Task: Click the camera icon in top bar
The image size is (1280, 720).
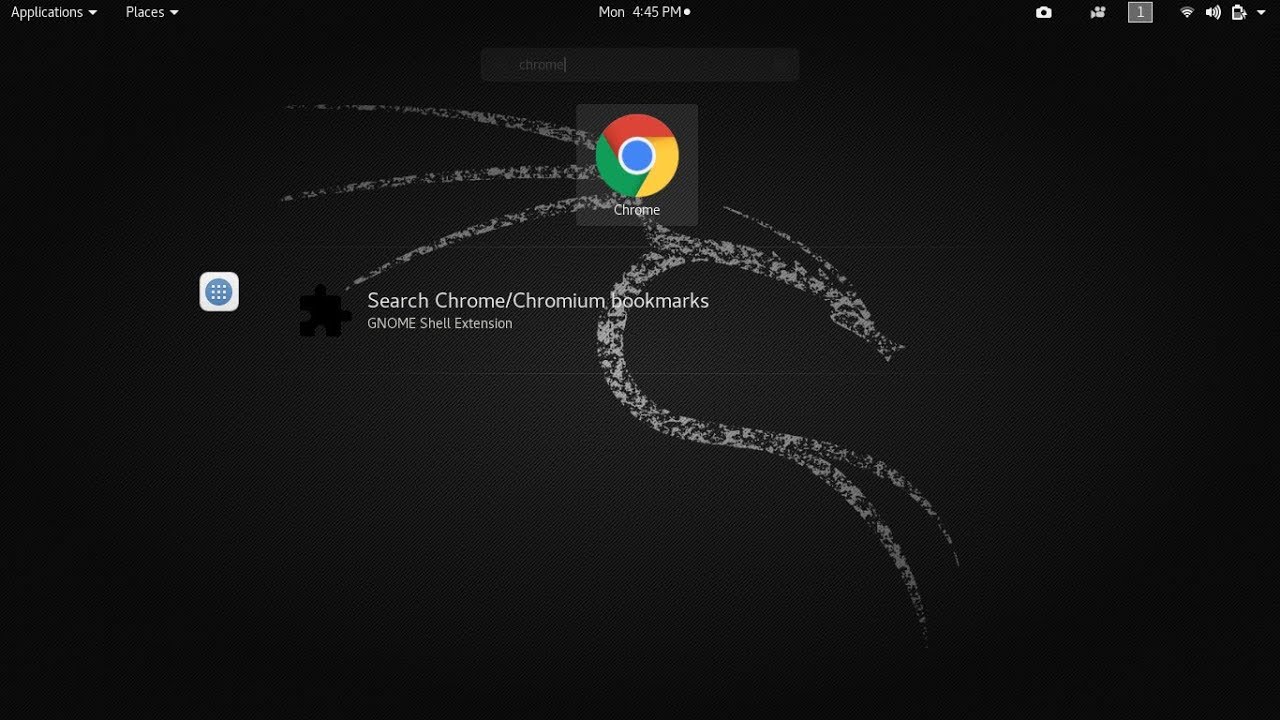Action: (1044, 12)
